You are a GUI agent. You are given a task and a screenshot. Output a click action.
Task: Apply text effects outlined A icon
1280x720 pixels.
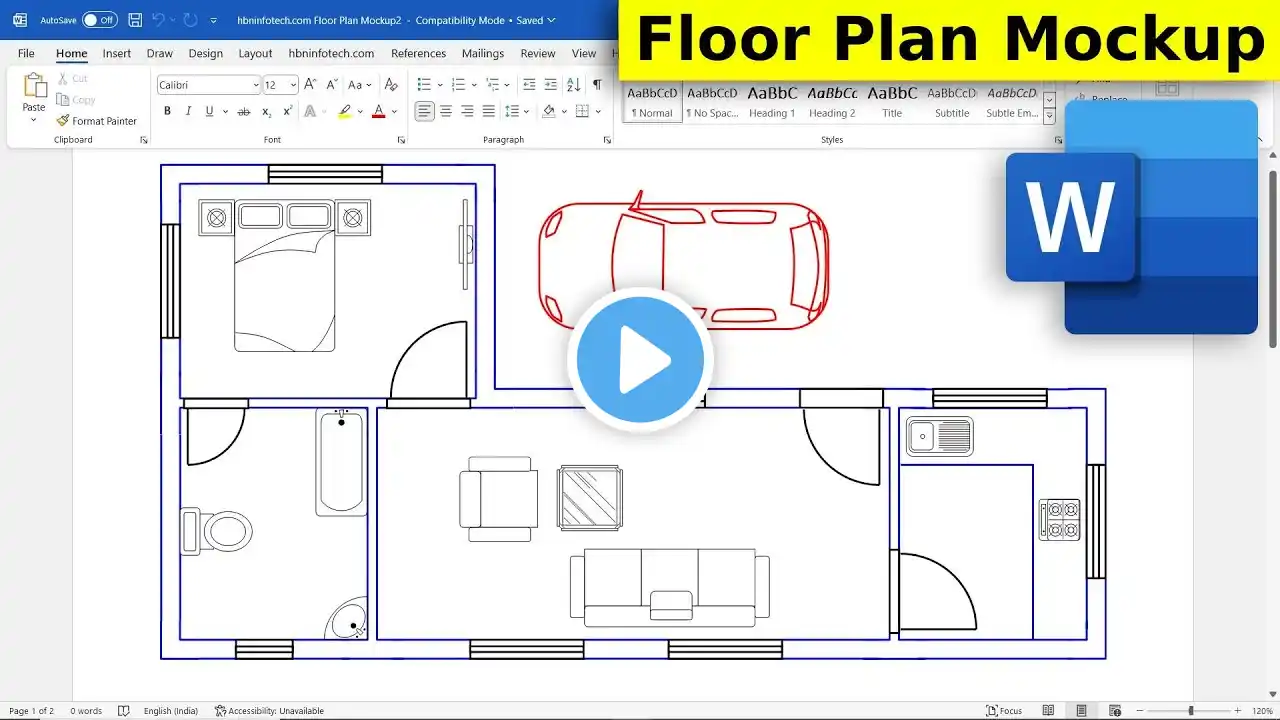[310, 111]
